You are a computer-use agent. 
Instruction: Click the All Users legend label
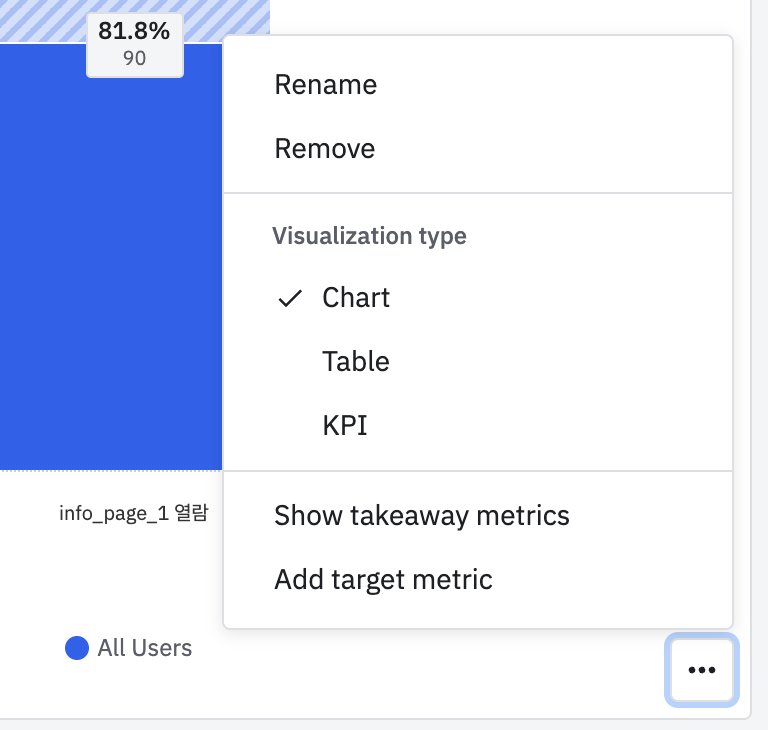144,648
